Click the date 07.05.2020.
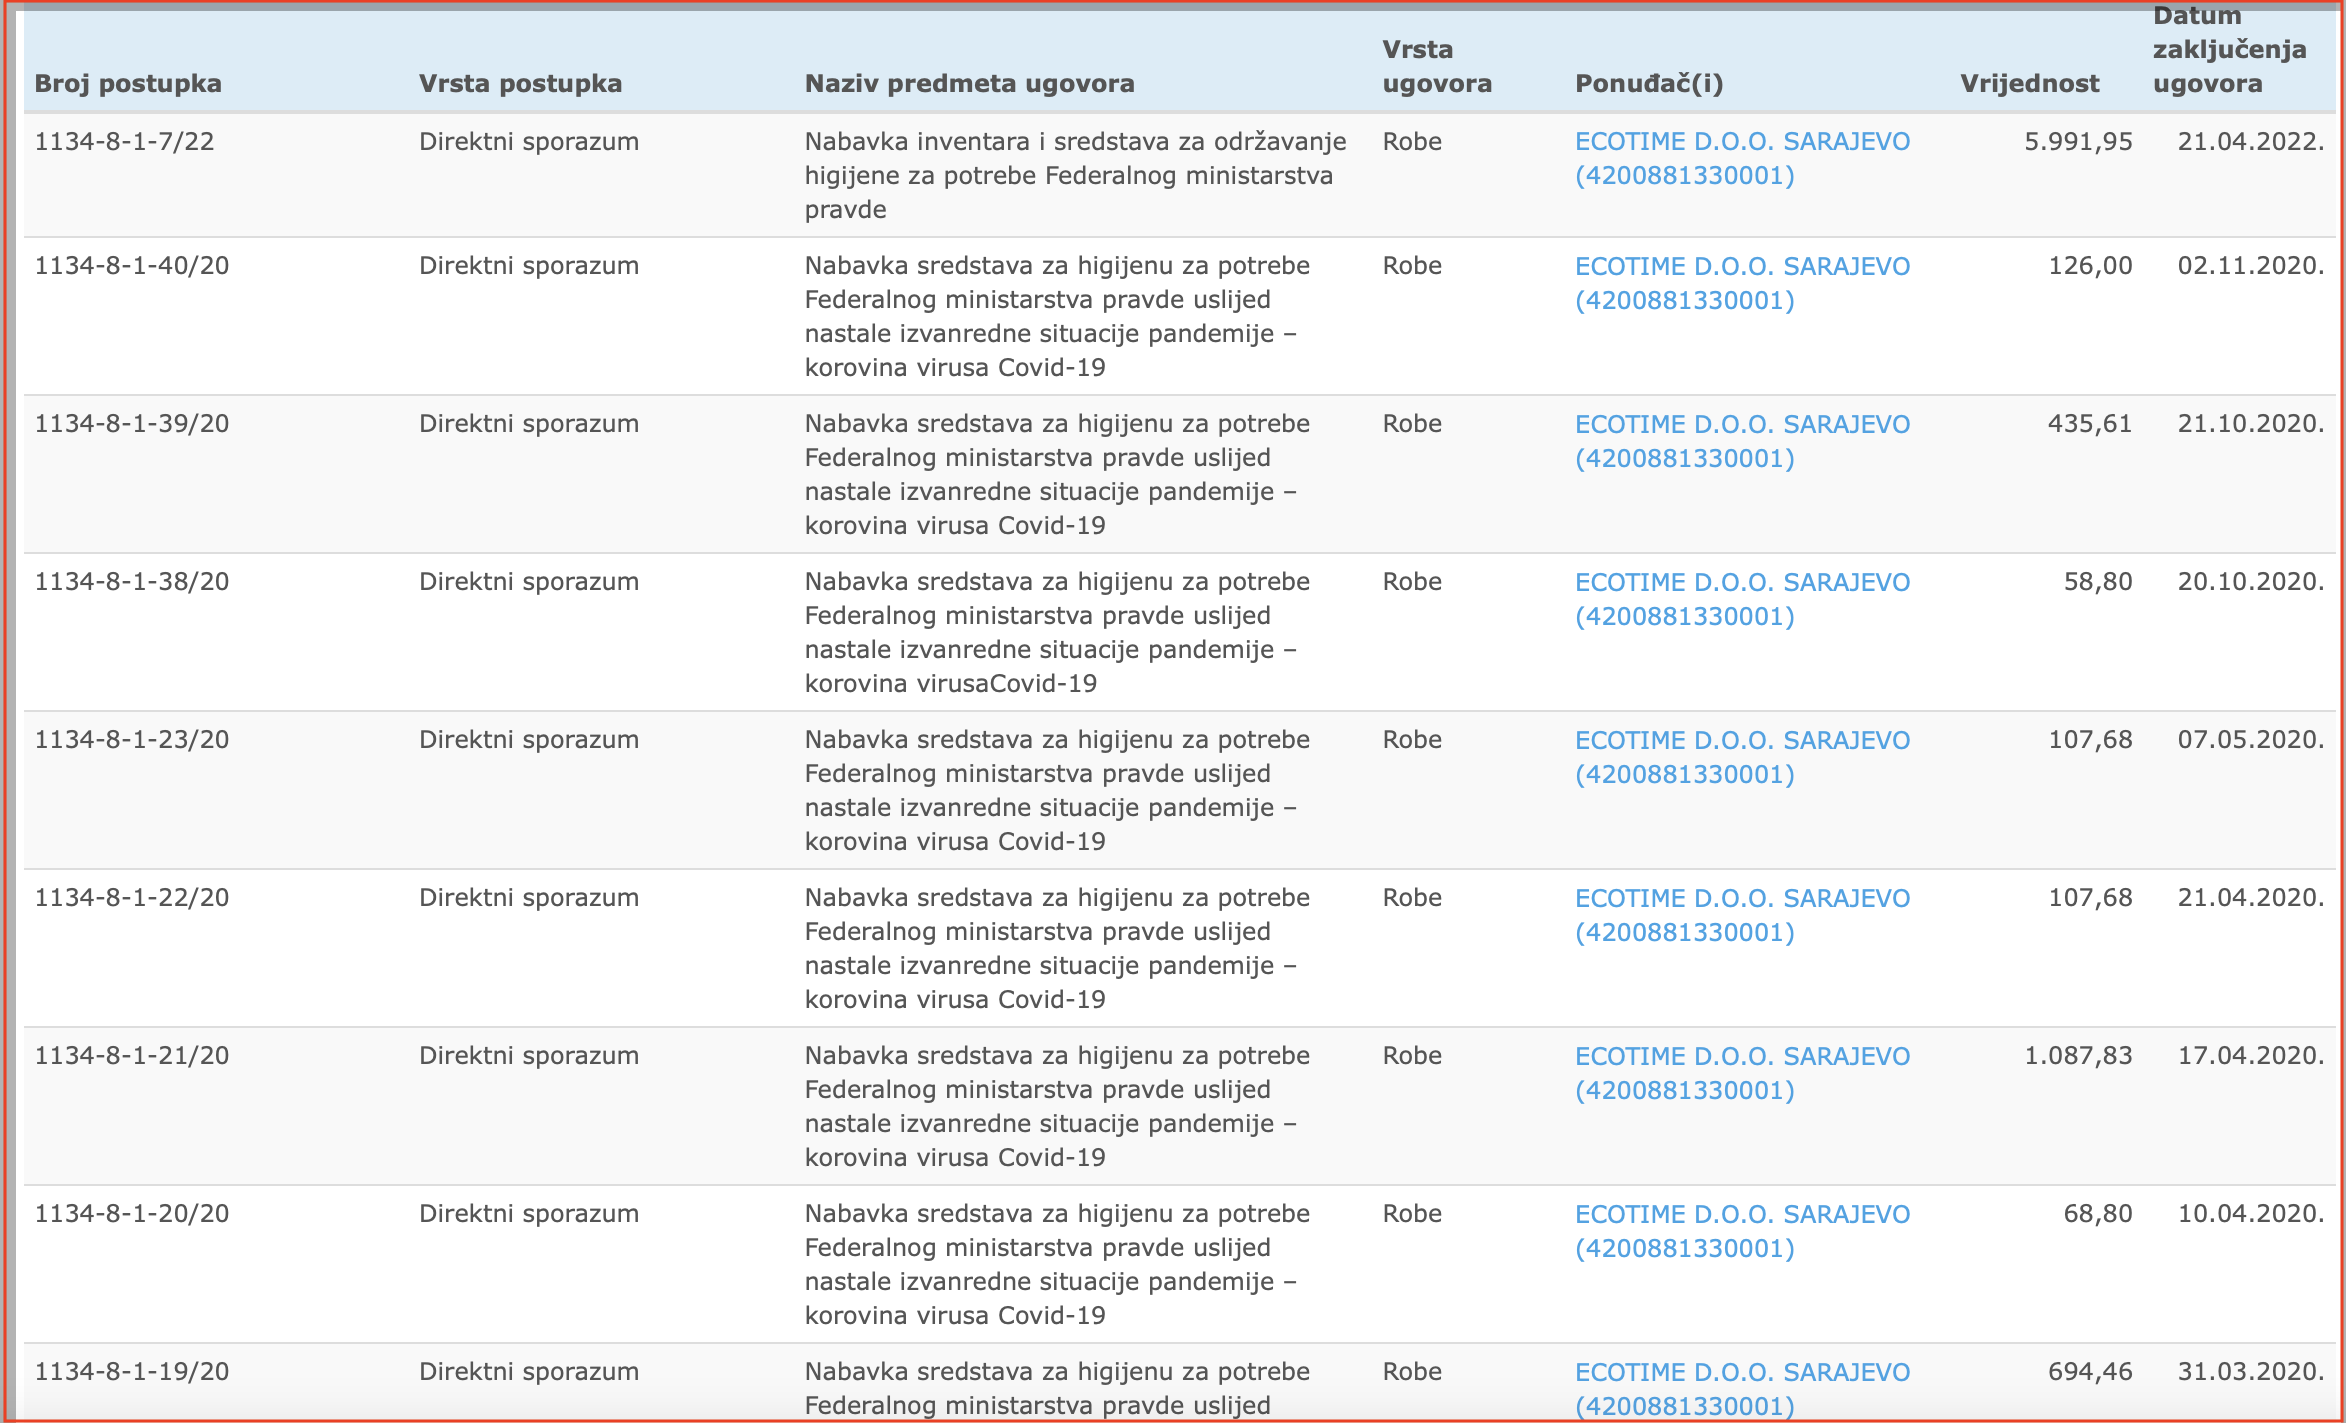The height and width of the screenshot is (1423, 2346). tap(2251, 741)
